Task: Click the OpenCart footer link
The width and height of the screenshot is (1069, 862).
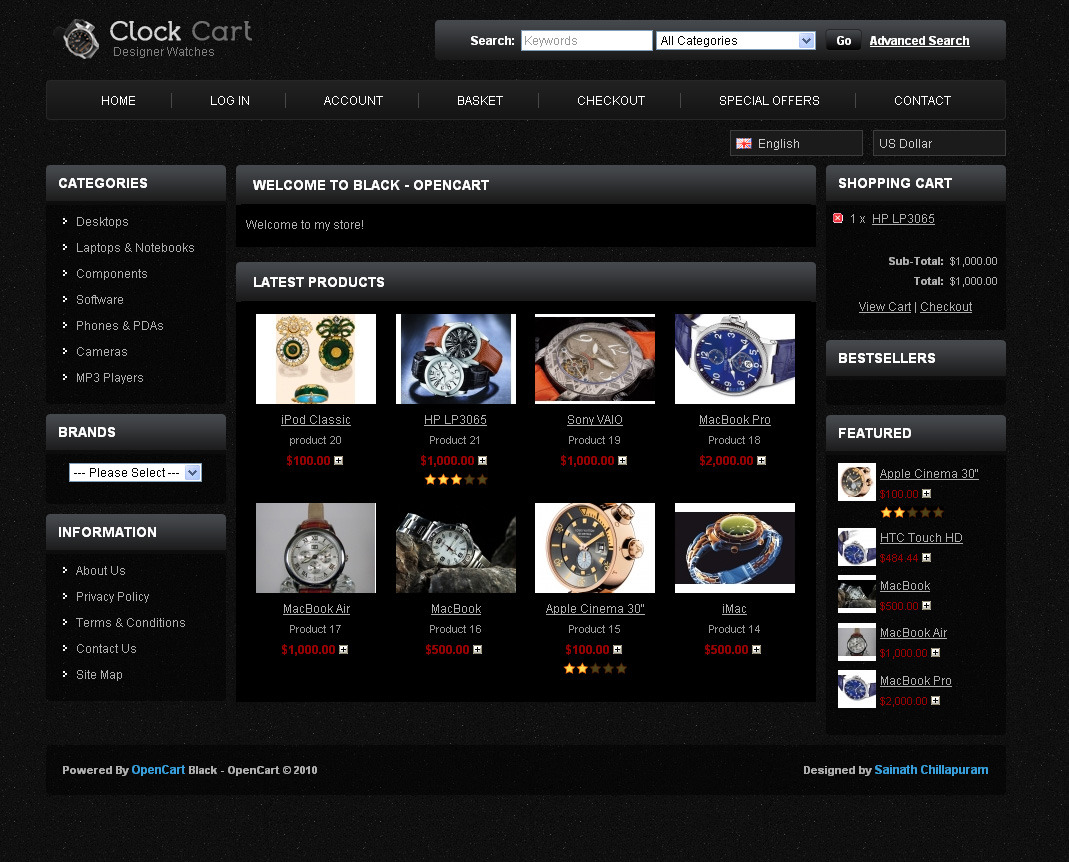Action: click(x=158, y=769)
